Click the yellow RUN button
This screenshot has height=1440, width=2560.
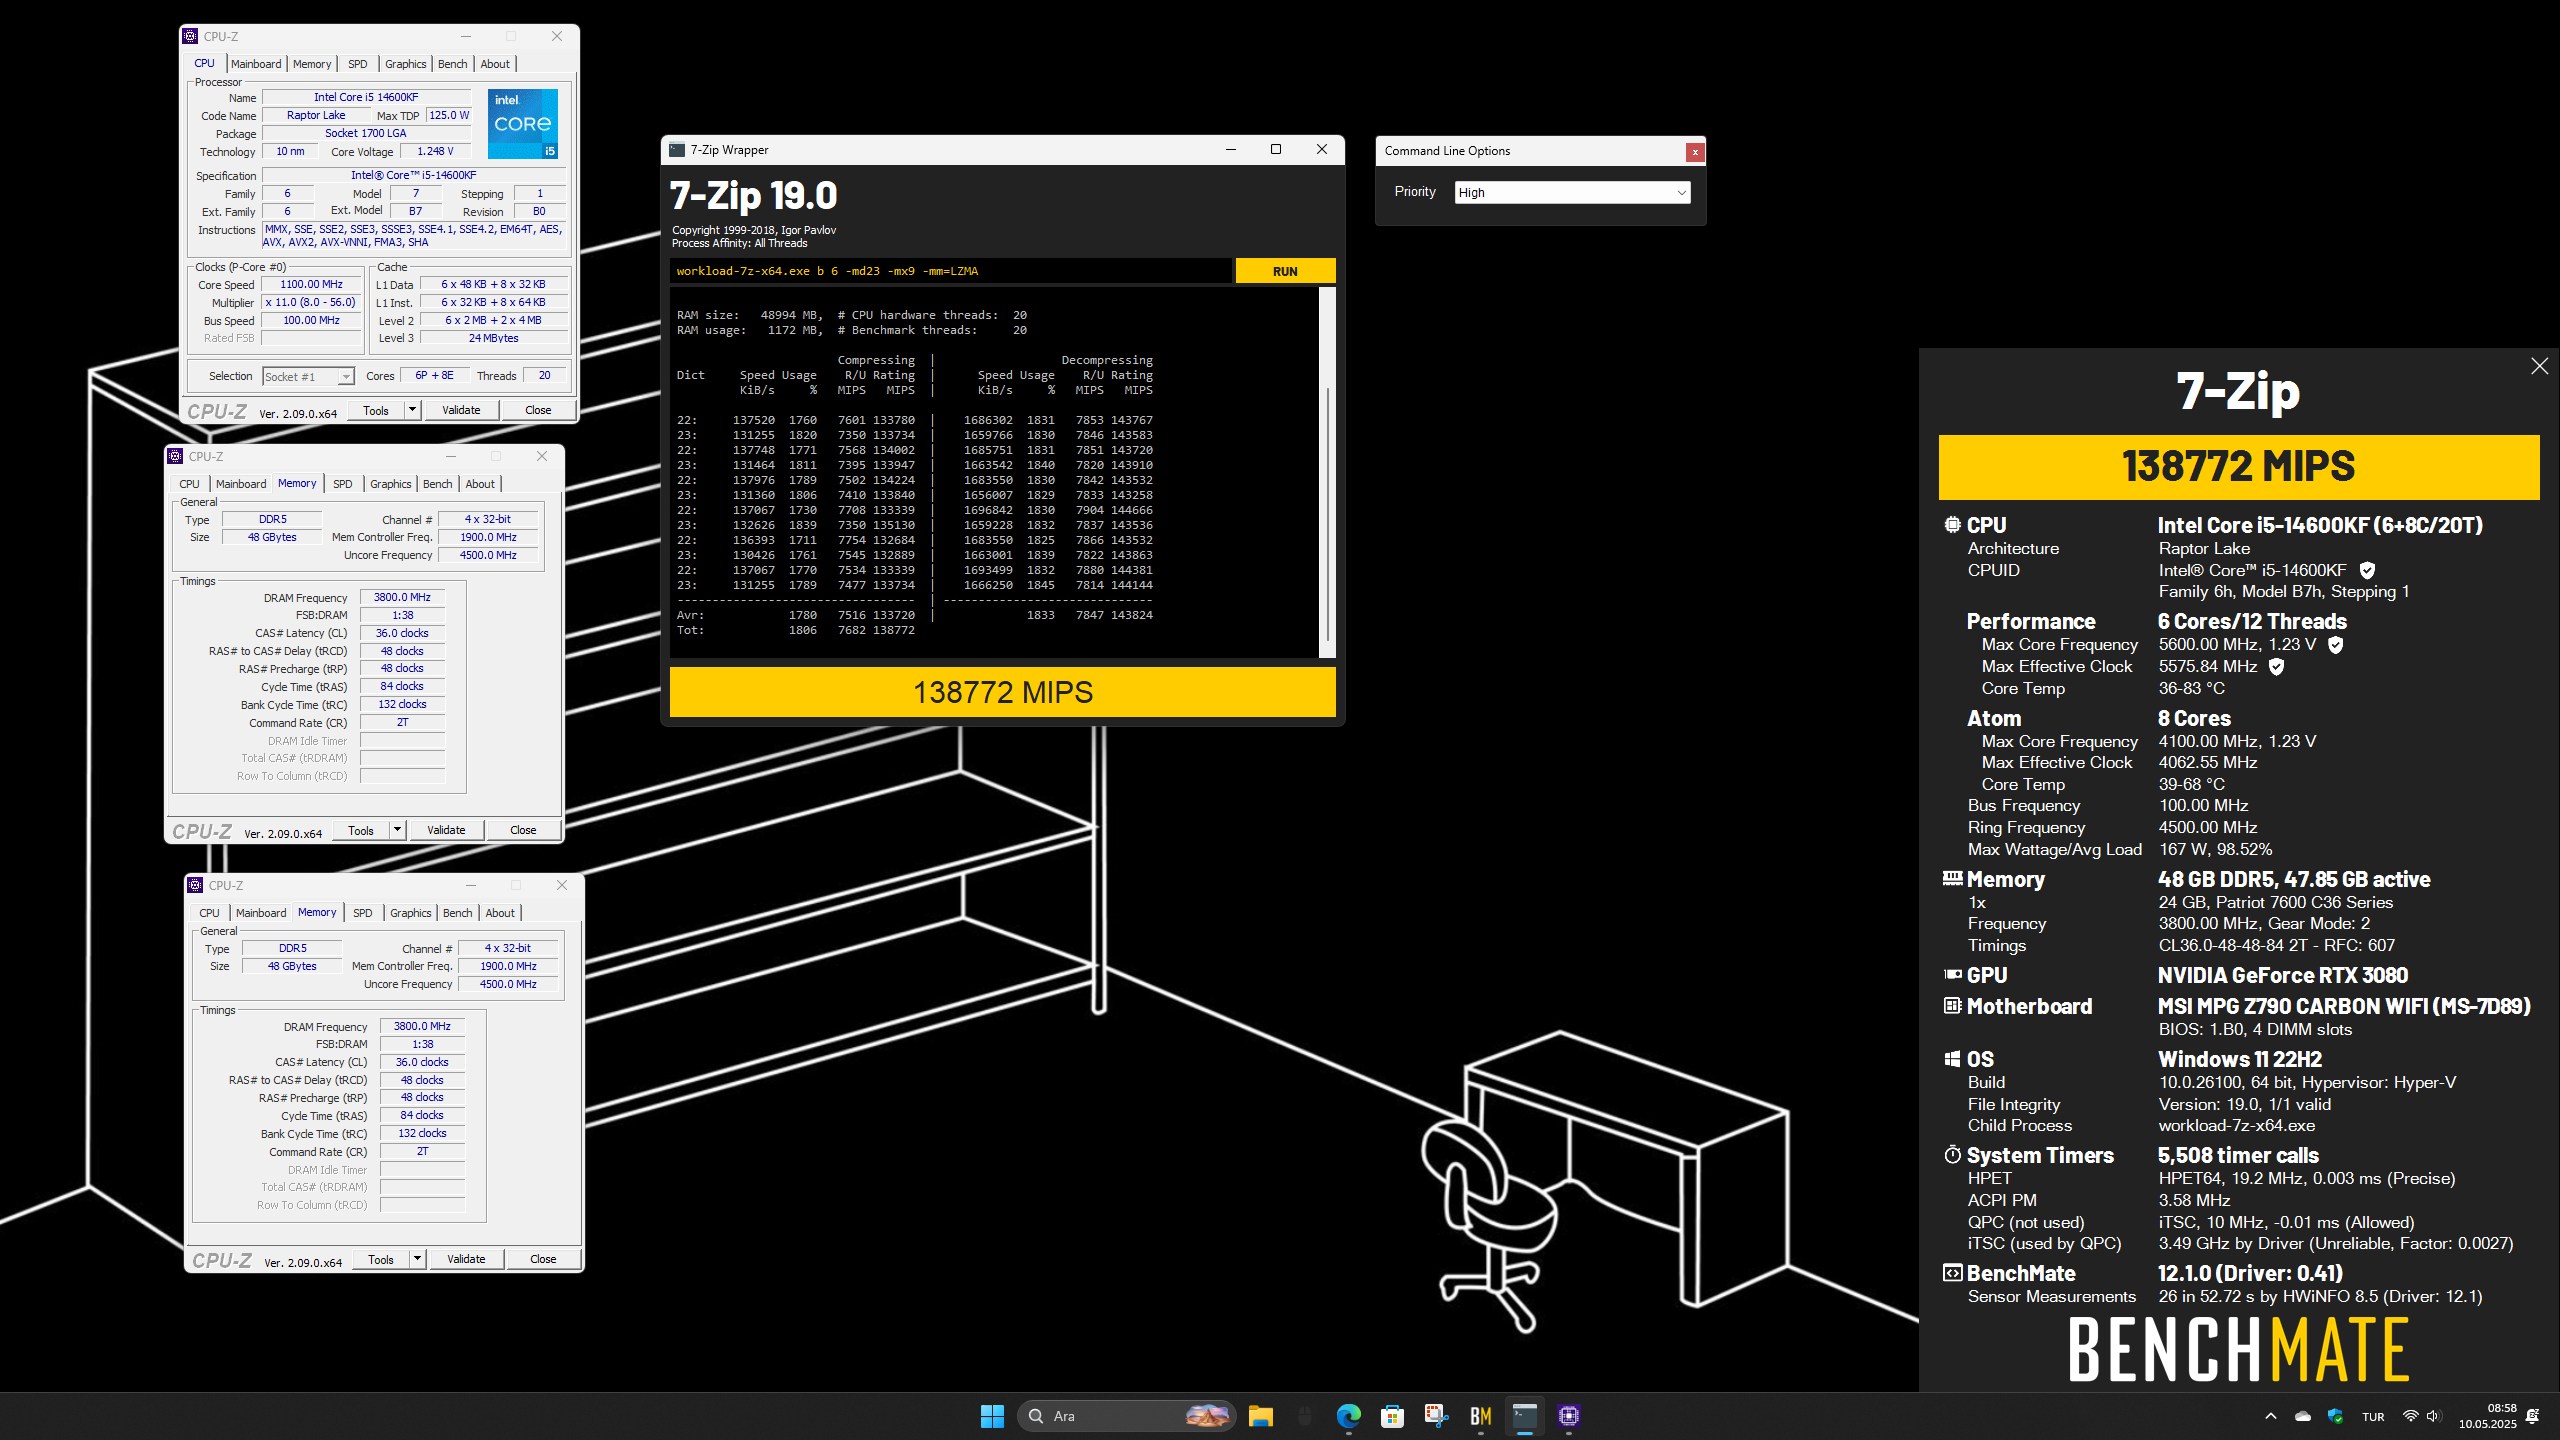[1285, 271]
